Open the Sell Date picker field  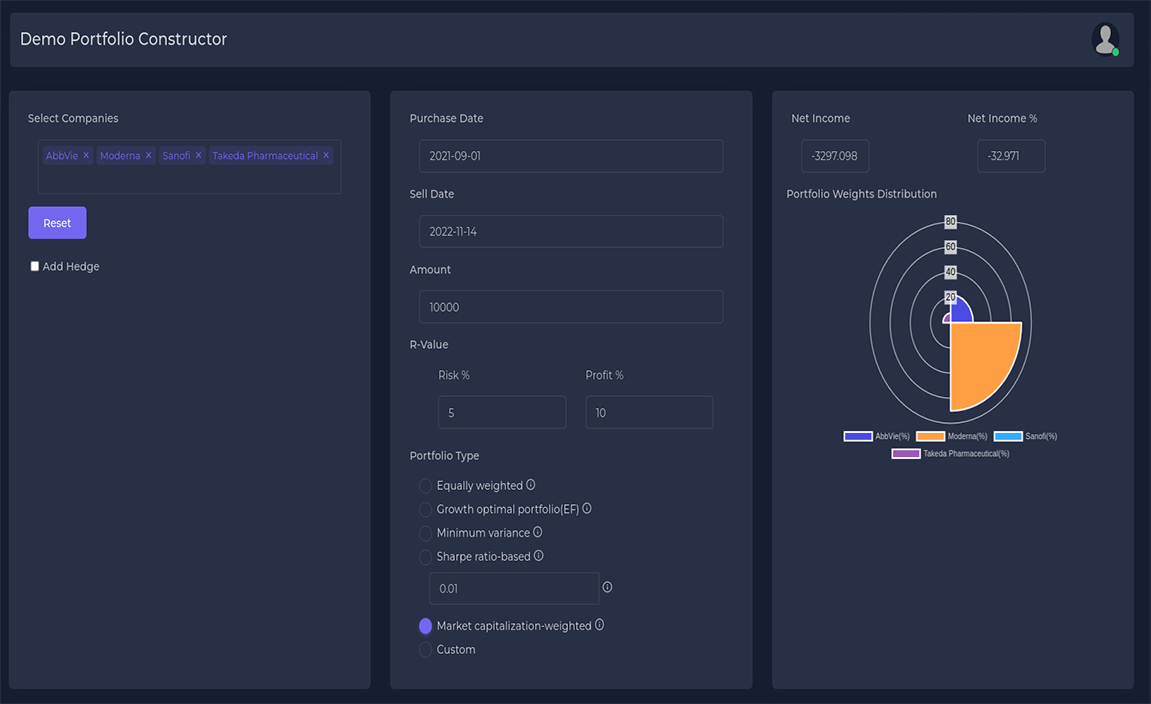pyautogui.click(x=570, y=231)
